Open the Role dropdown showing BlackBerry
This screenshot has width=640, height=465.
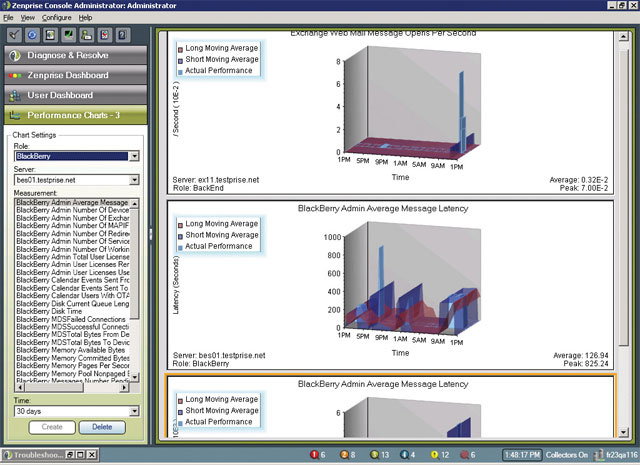pos(134,156)
